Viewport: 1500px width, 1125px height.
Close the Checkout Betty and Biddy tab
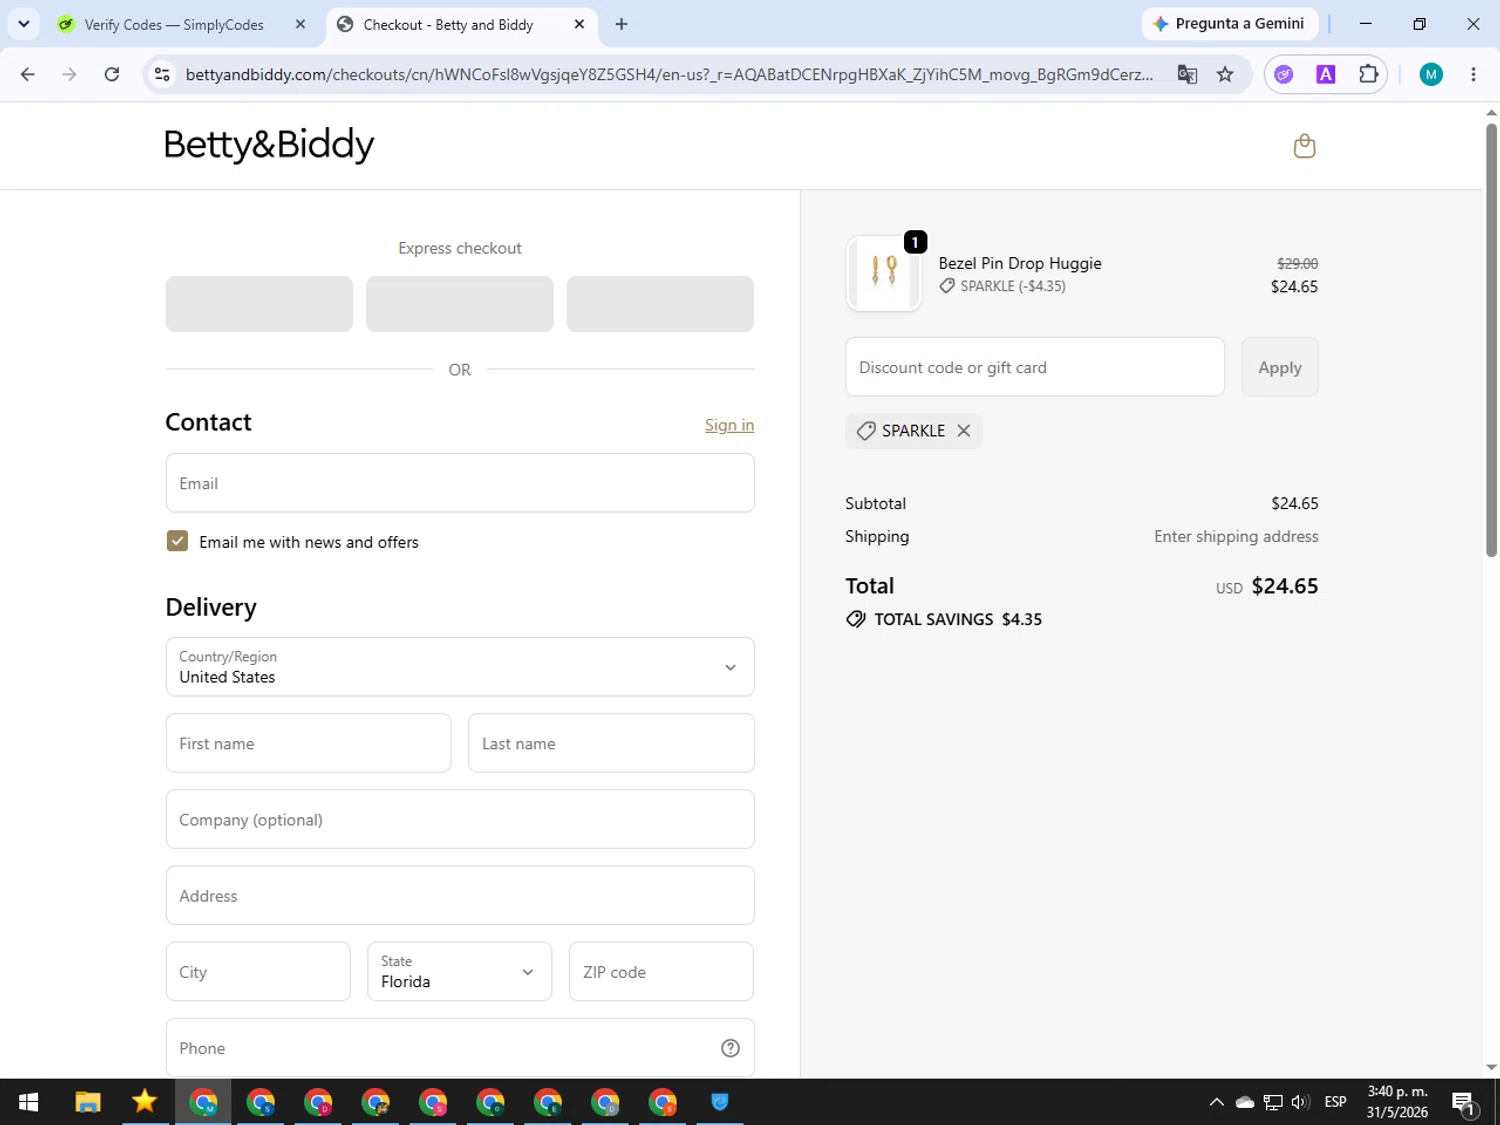tap(579, 24)
